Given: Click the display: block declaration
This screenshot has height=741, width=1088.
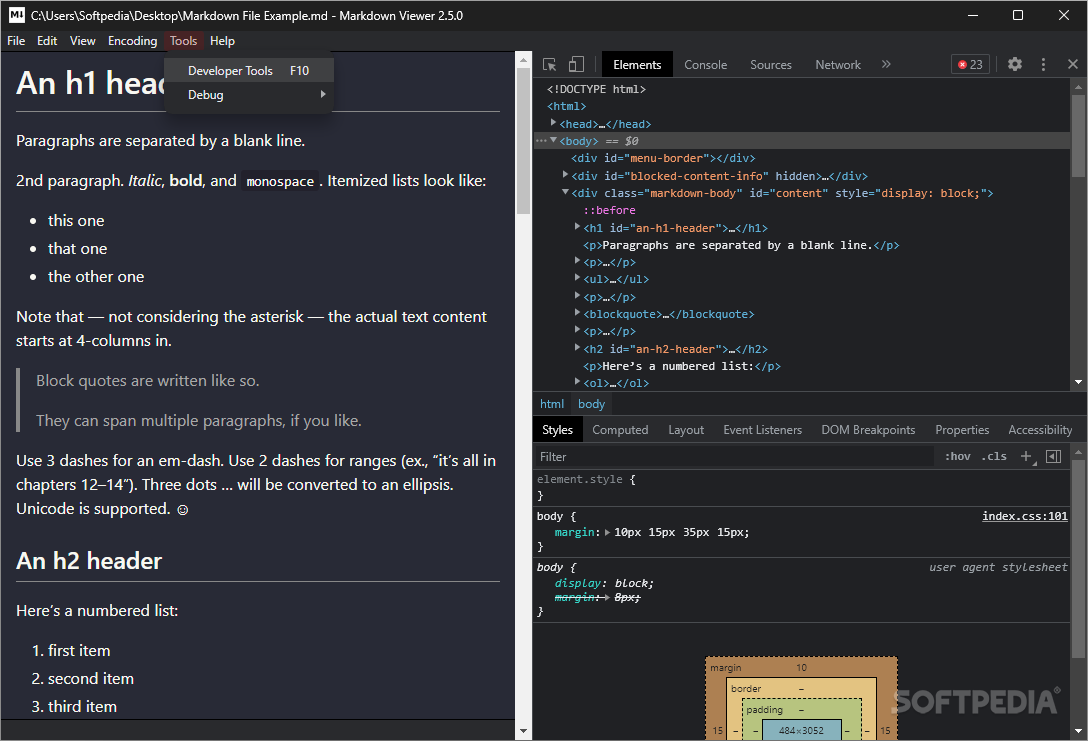Looking at the screenshot, I should (x=604, y=584).
